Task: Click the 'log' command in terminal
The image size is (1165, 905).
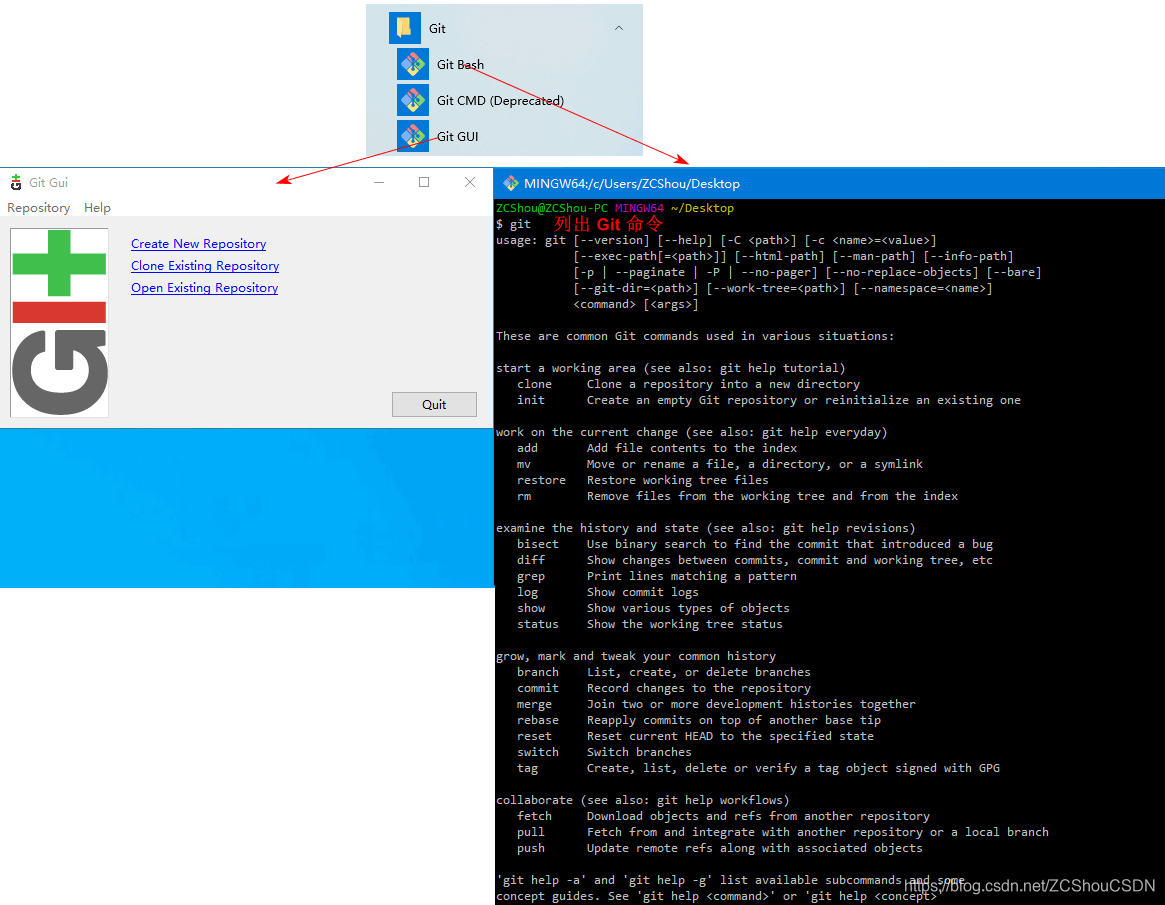Action: pos(528,592)
